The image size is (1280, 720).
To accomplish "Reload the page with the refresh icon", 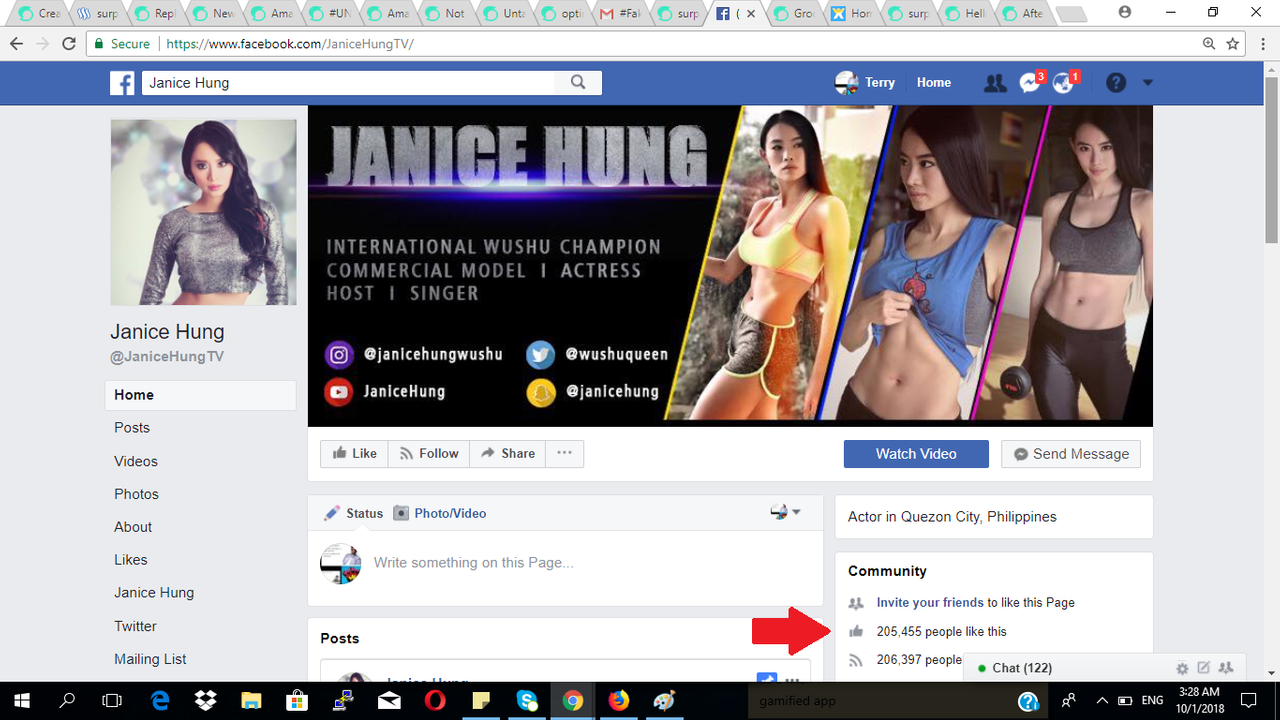I will click(68, 44).
